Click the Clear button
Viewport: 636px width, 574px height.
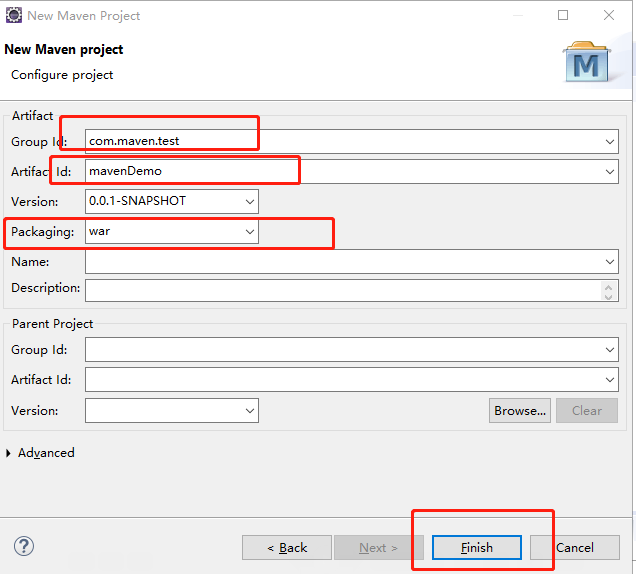click(587, 411)
